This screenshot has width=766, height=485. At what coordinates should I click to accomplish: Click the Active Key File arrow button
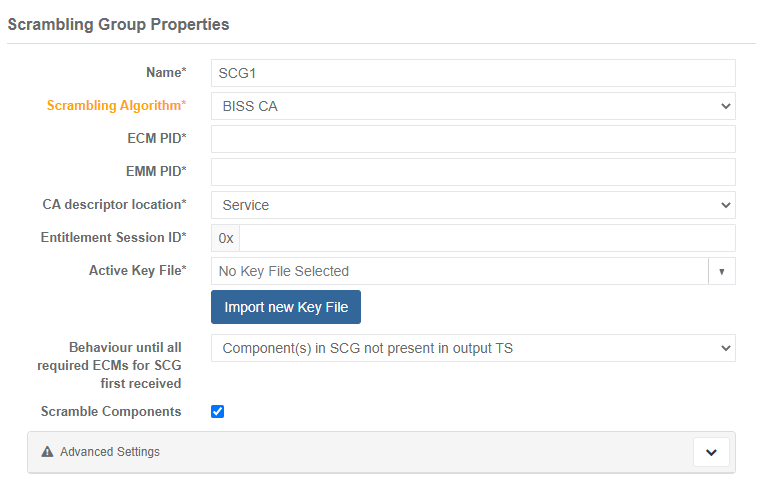pyautogui.click(x=721, y=271)
